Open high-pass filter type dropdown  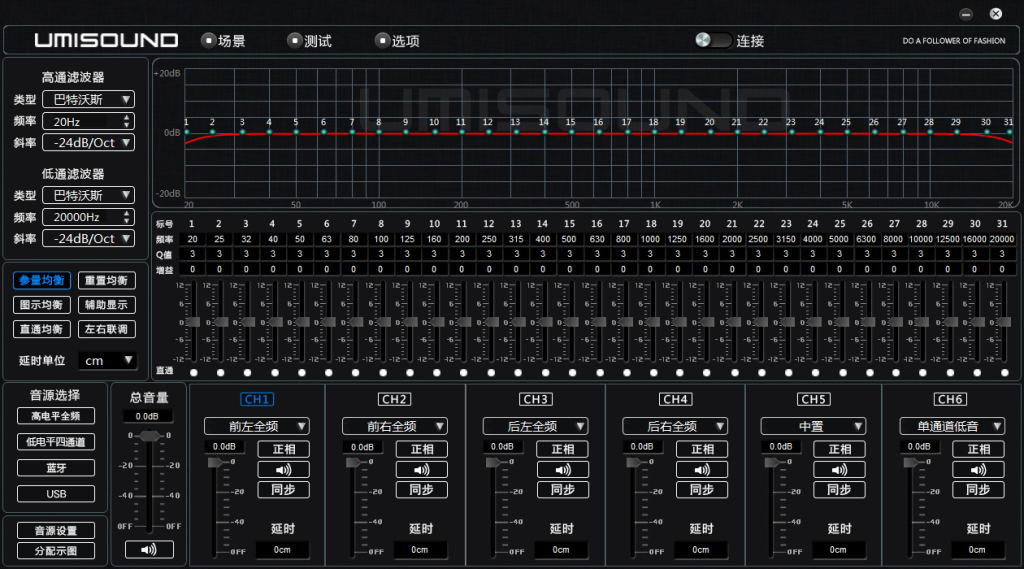(x=89, y=99)
